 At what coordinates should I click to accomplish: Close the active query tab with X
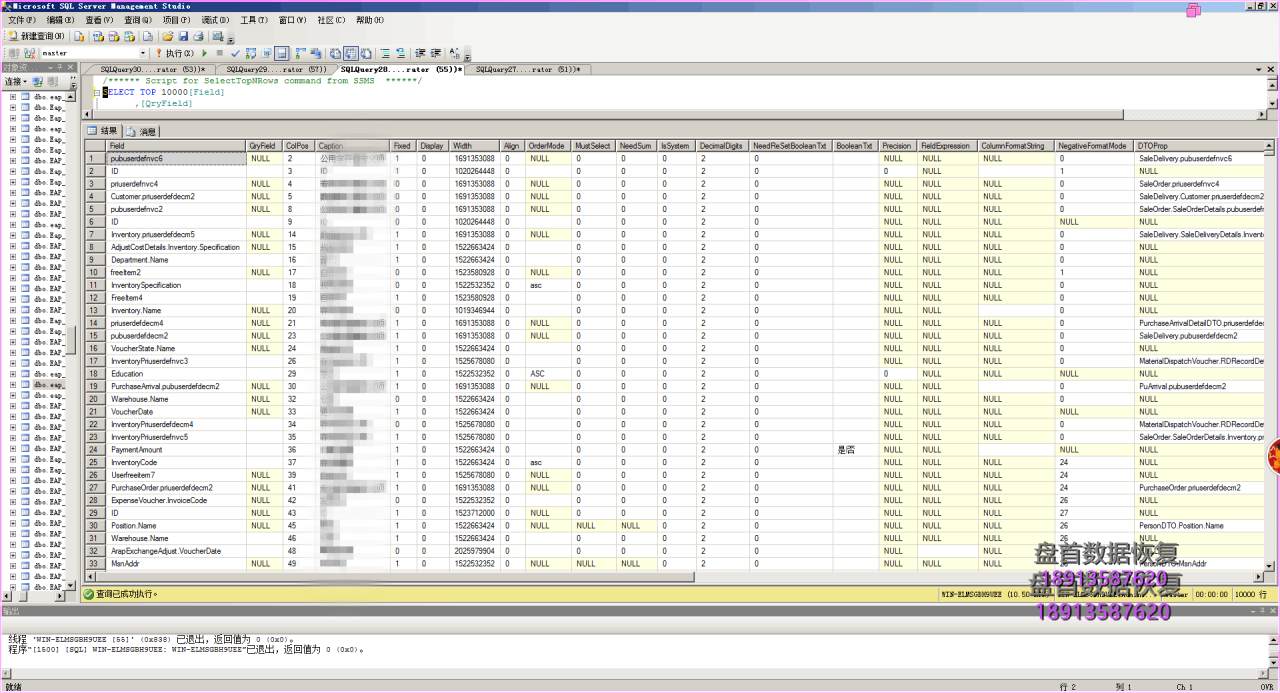click(x=1272, y=70)
